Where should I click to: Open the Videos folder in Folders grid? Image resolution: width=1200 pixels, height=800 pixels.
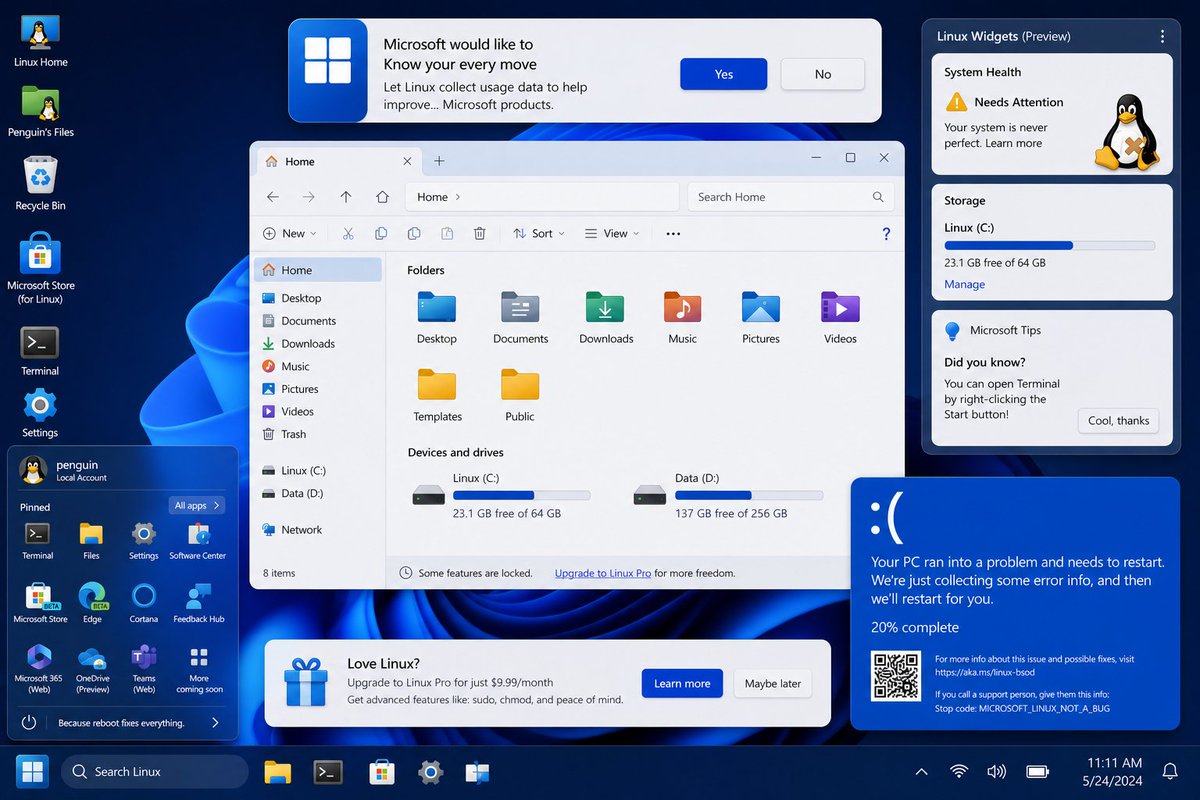point(840,317)
